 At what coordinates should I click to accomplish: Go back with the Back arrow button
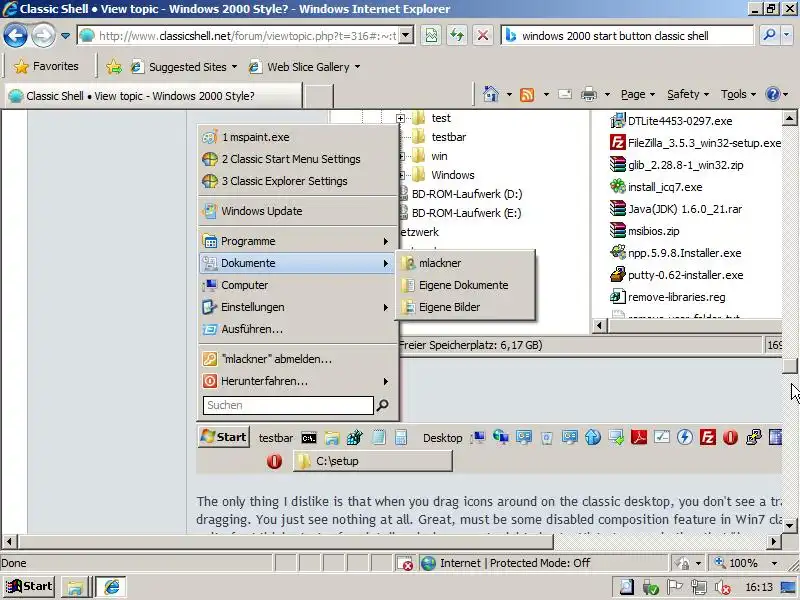pos(15,36)
